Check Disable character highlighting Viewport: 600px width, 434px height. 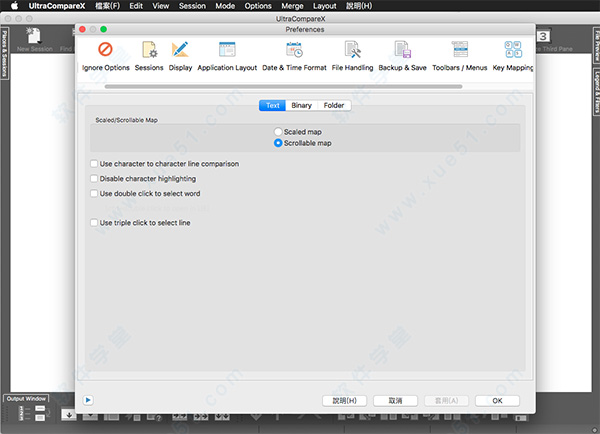94,178
